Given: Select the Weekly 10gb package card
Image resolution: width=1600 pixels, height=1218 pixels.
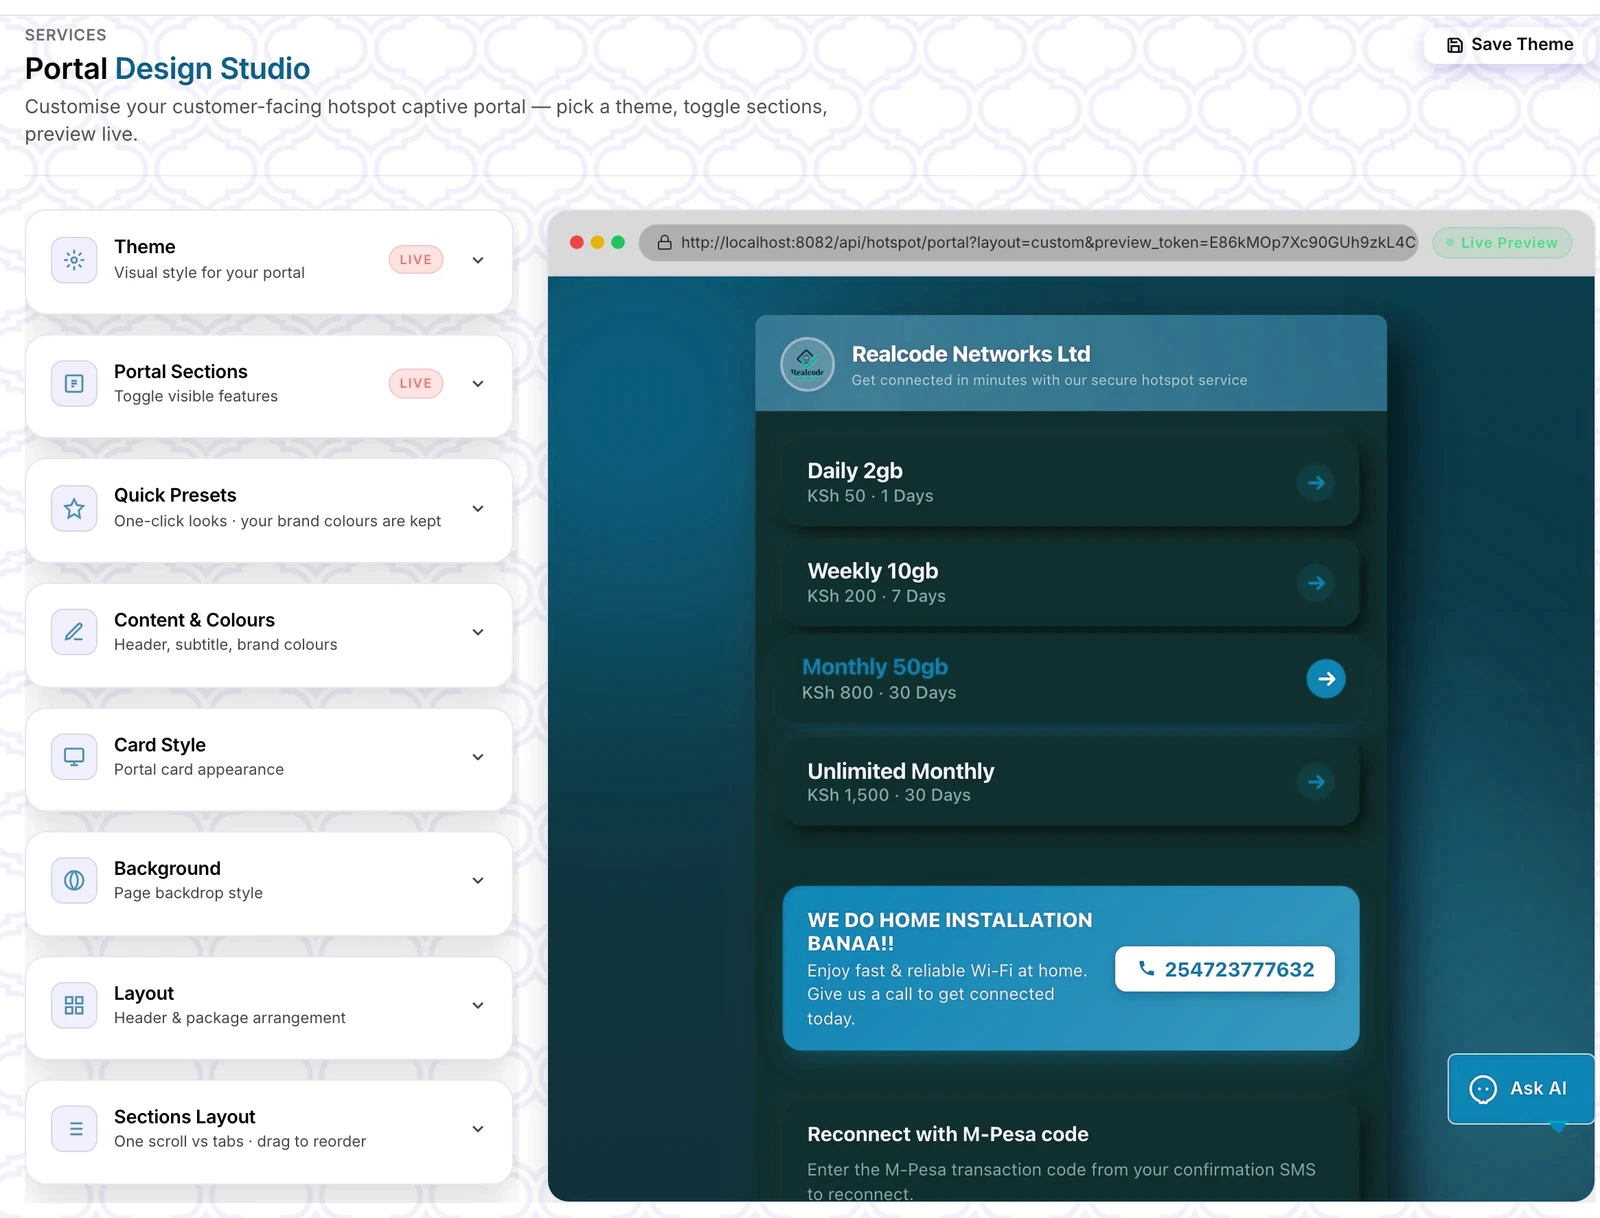Looking at the screenshot, I should point(1071,582).
